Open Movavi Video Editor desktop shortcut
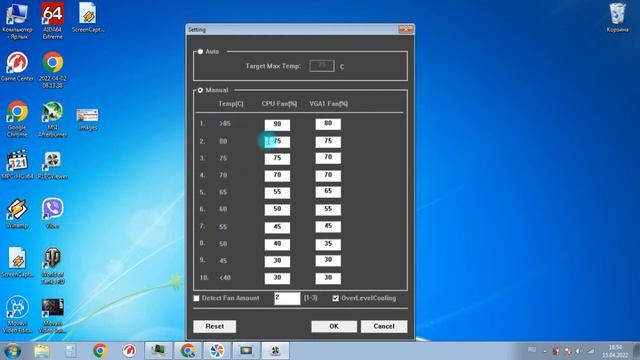640x360 pixels. (17, 314)
